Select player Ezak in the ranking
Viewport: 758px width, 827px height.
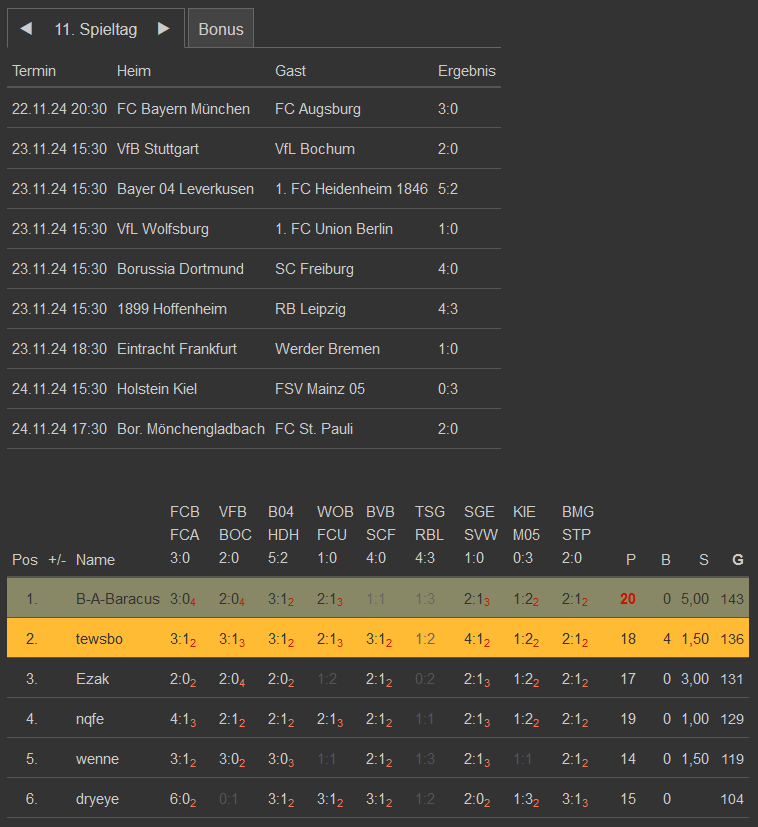point(93,679)
